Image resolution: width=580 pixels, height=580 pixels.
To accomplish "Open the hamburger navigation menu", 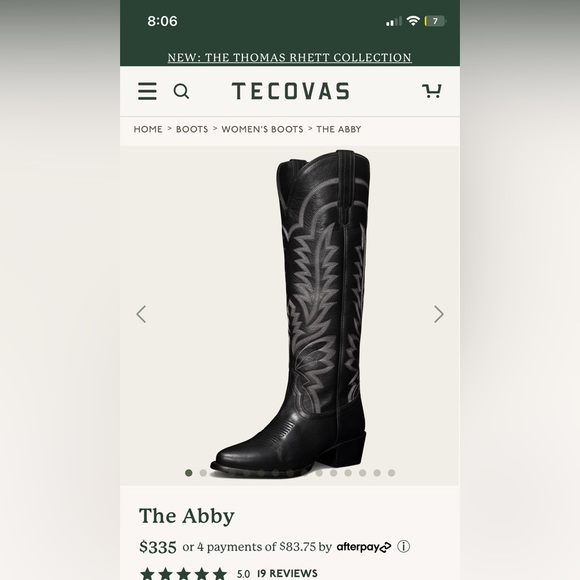I will tap(147, 91).
